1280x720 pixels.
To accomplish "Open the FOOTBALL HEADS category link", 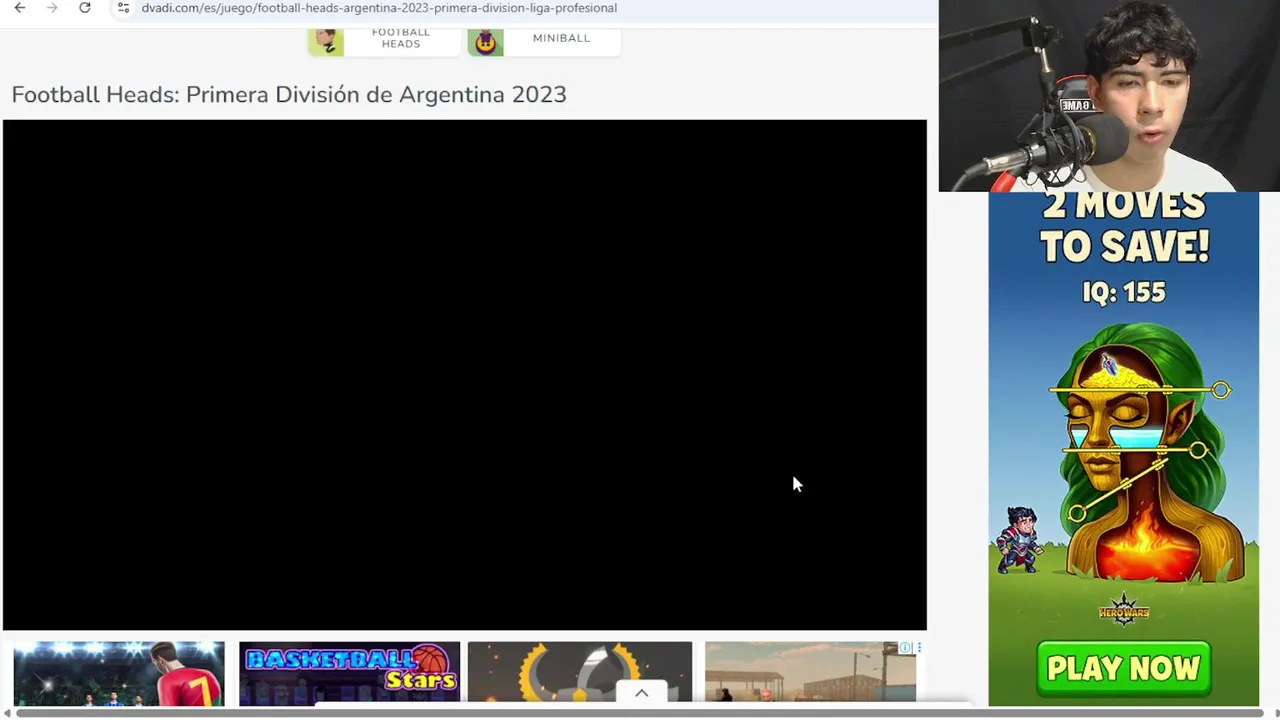I will coord(401,38).
